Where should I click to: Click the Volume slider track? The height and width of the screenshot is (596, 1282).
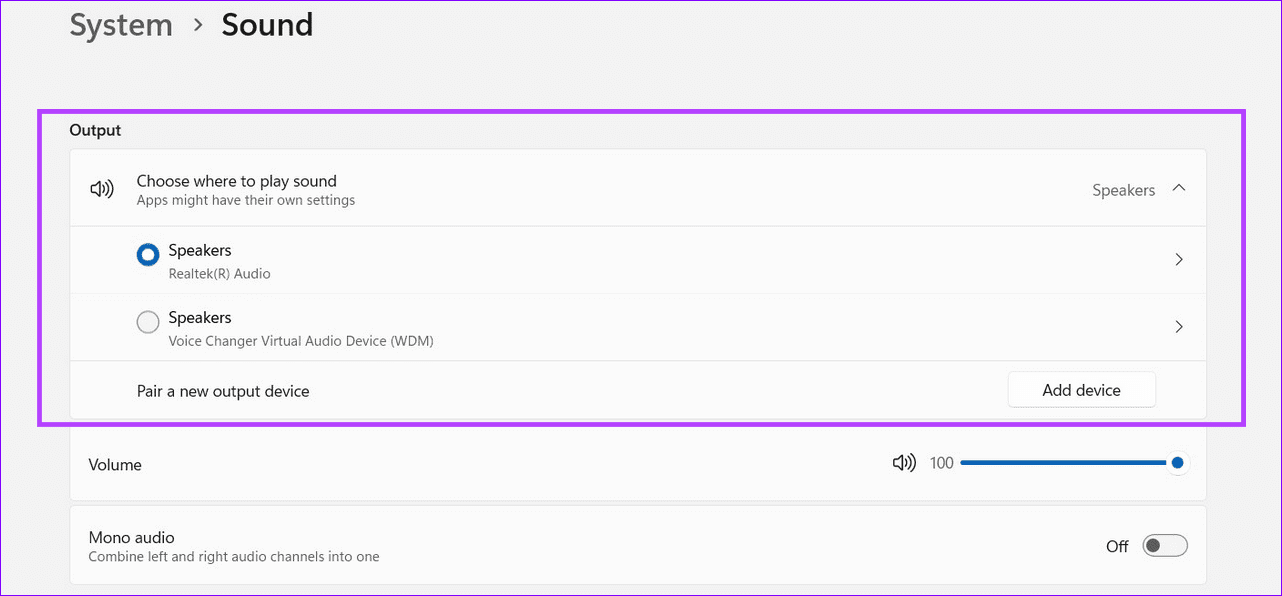click(x=1060, y=463)
